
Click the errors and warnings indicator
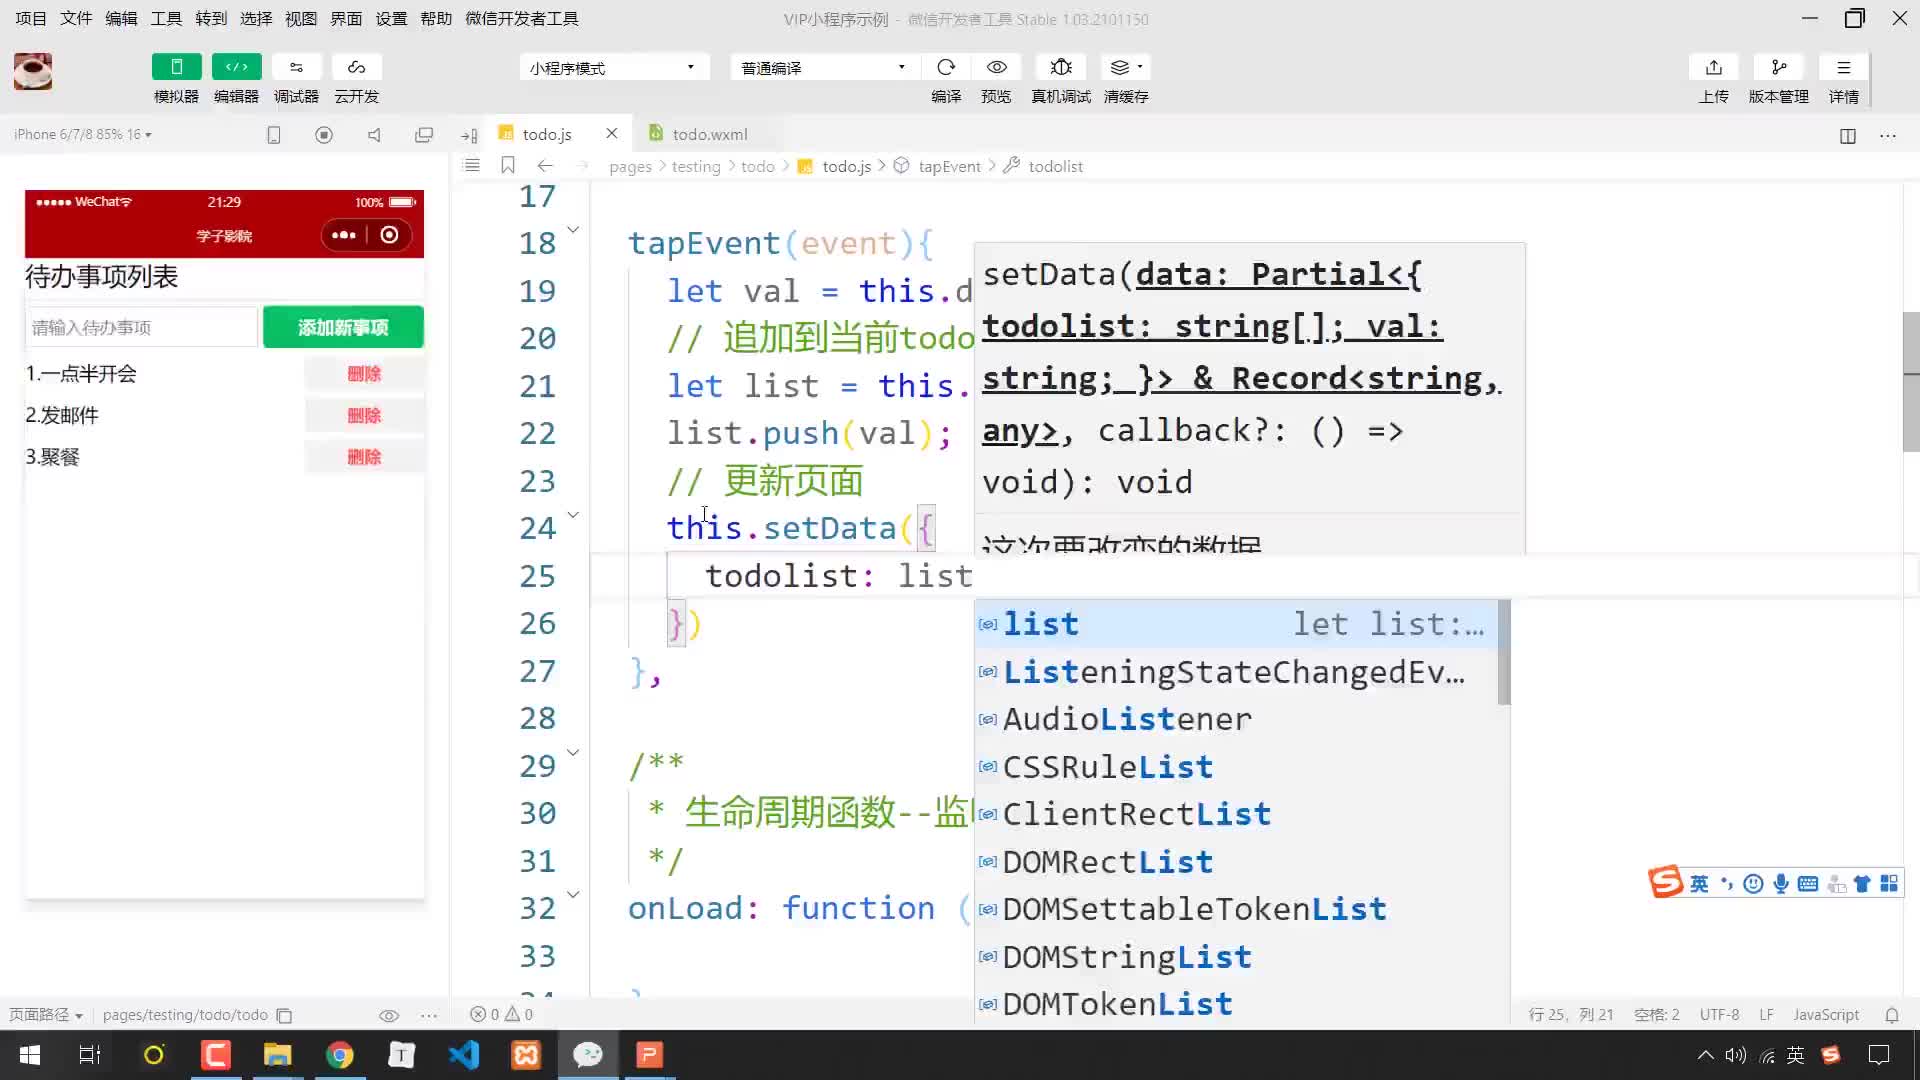[502, 1014]
